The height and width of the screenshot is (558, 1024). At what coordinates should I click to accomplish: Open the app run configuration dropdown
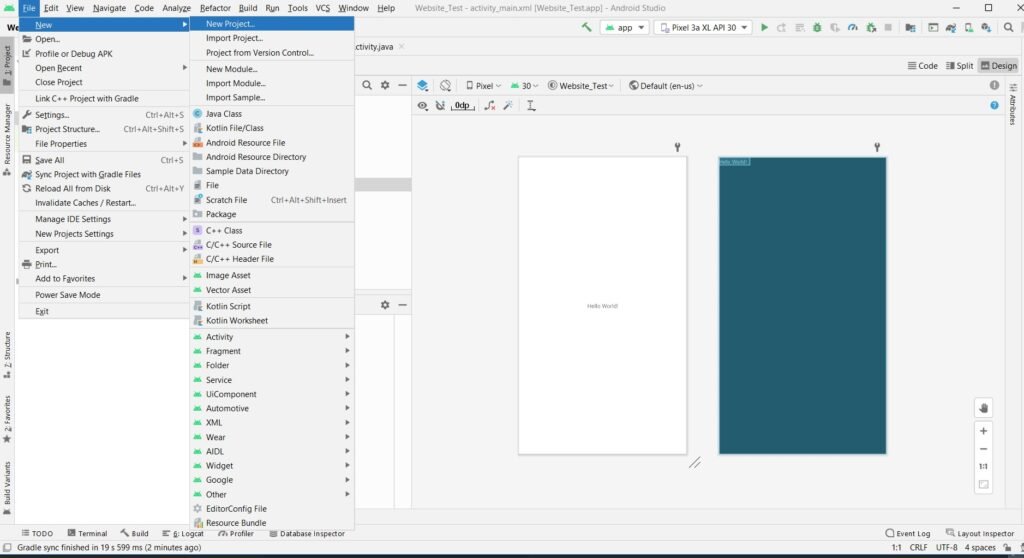click(x=625, y=27)
